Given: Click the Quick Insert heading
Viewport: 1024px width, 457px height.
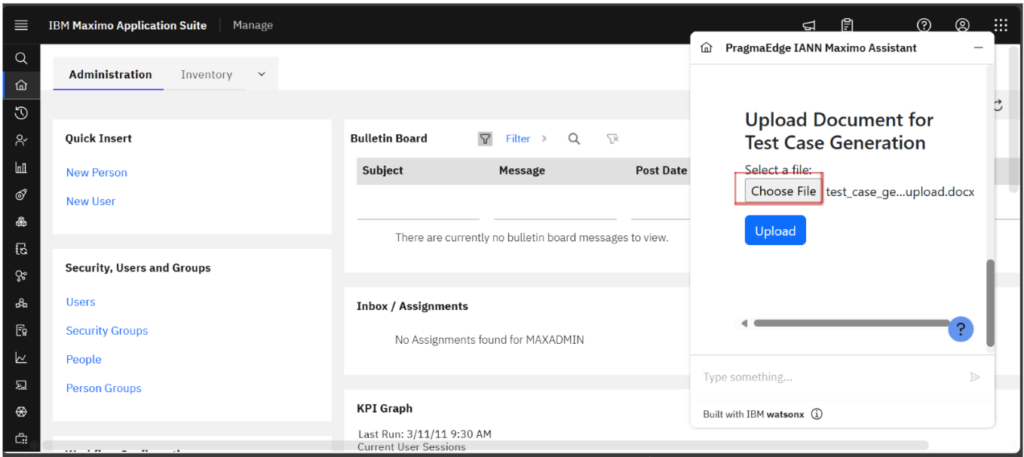Looking at the screenshot, I should [99, 138].
